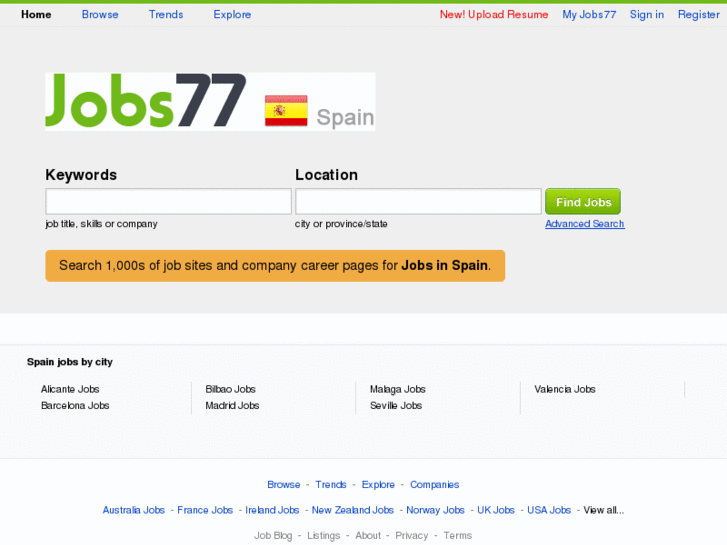Open My Jobs77 page

589,14
